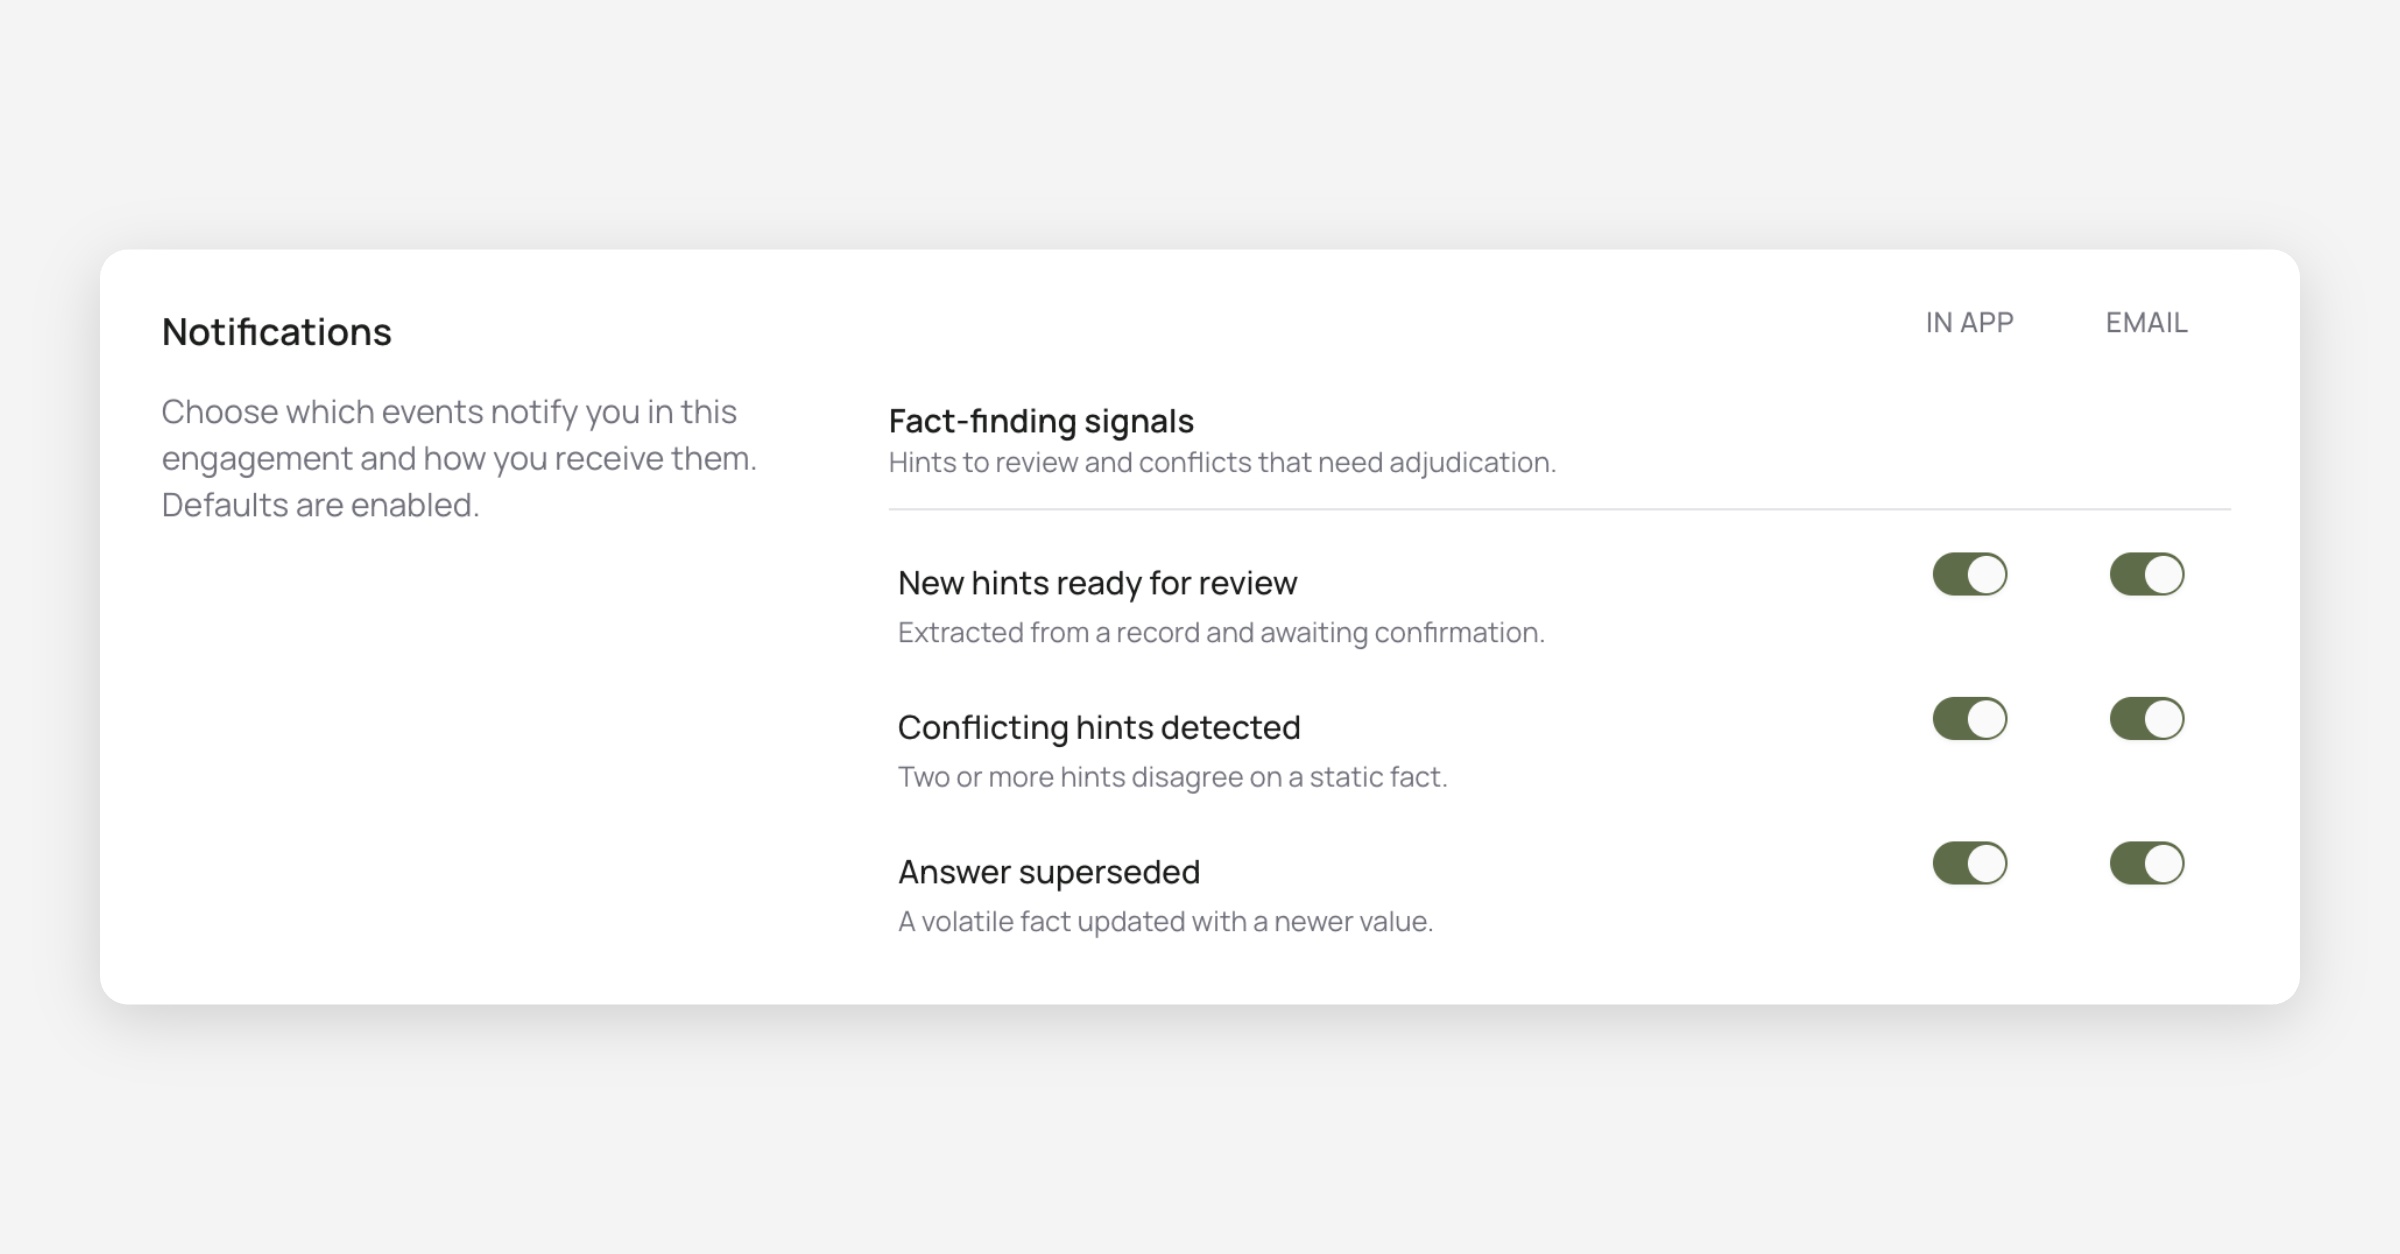The width and height of the screenshot is (2400, 1254).
Task: Click 'Two or more hints disagree' description
Action: [x=1172, y=777]
